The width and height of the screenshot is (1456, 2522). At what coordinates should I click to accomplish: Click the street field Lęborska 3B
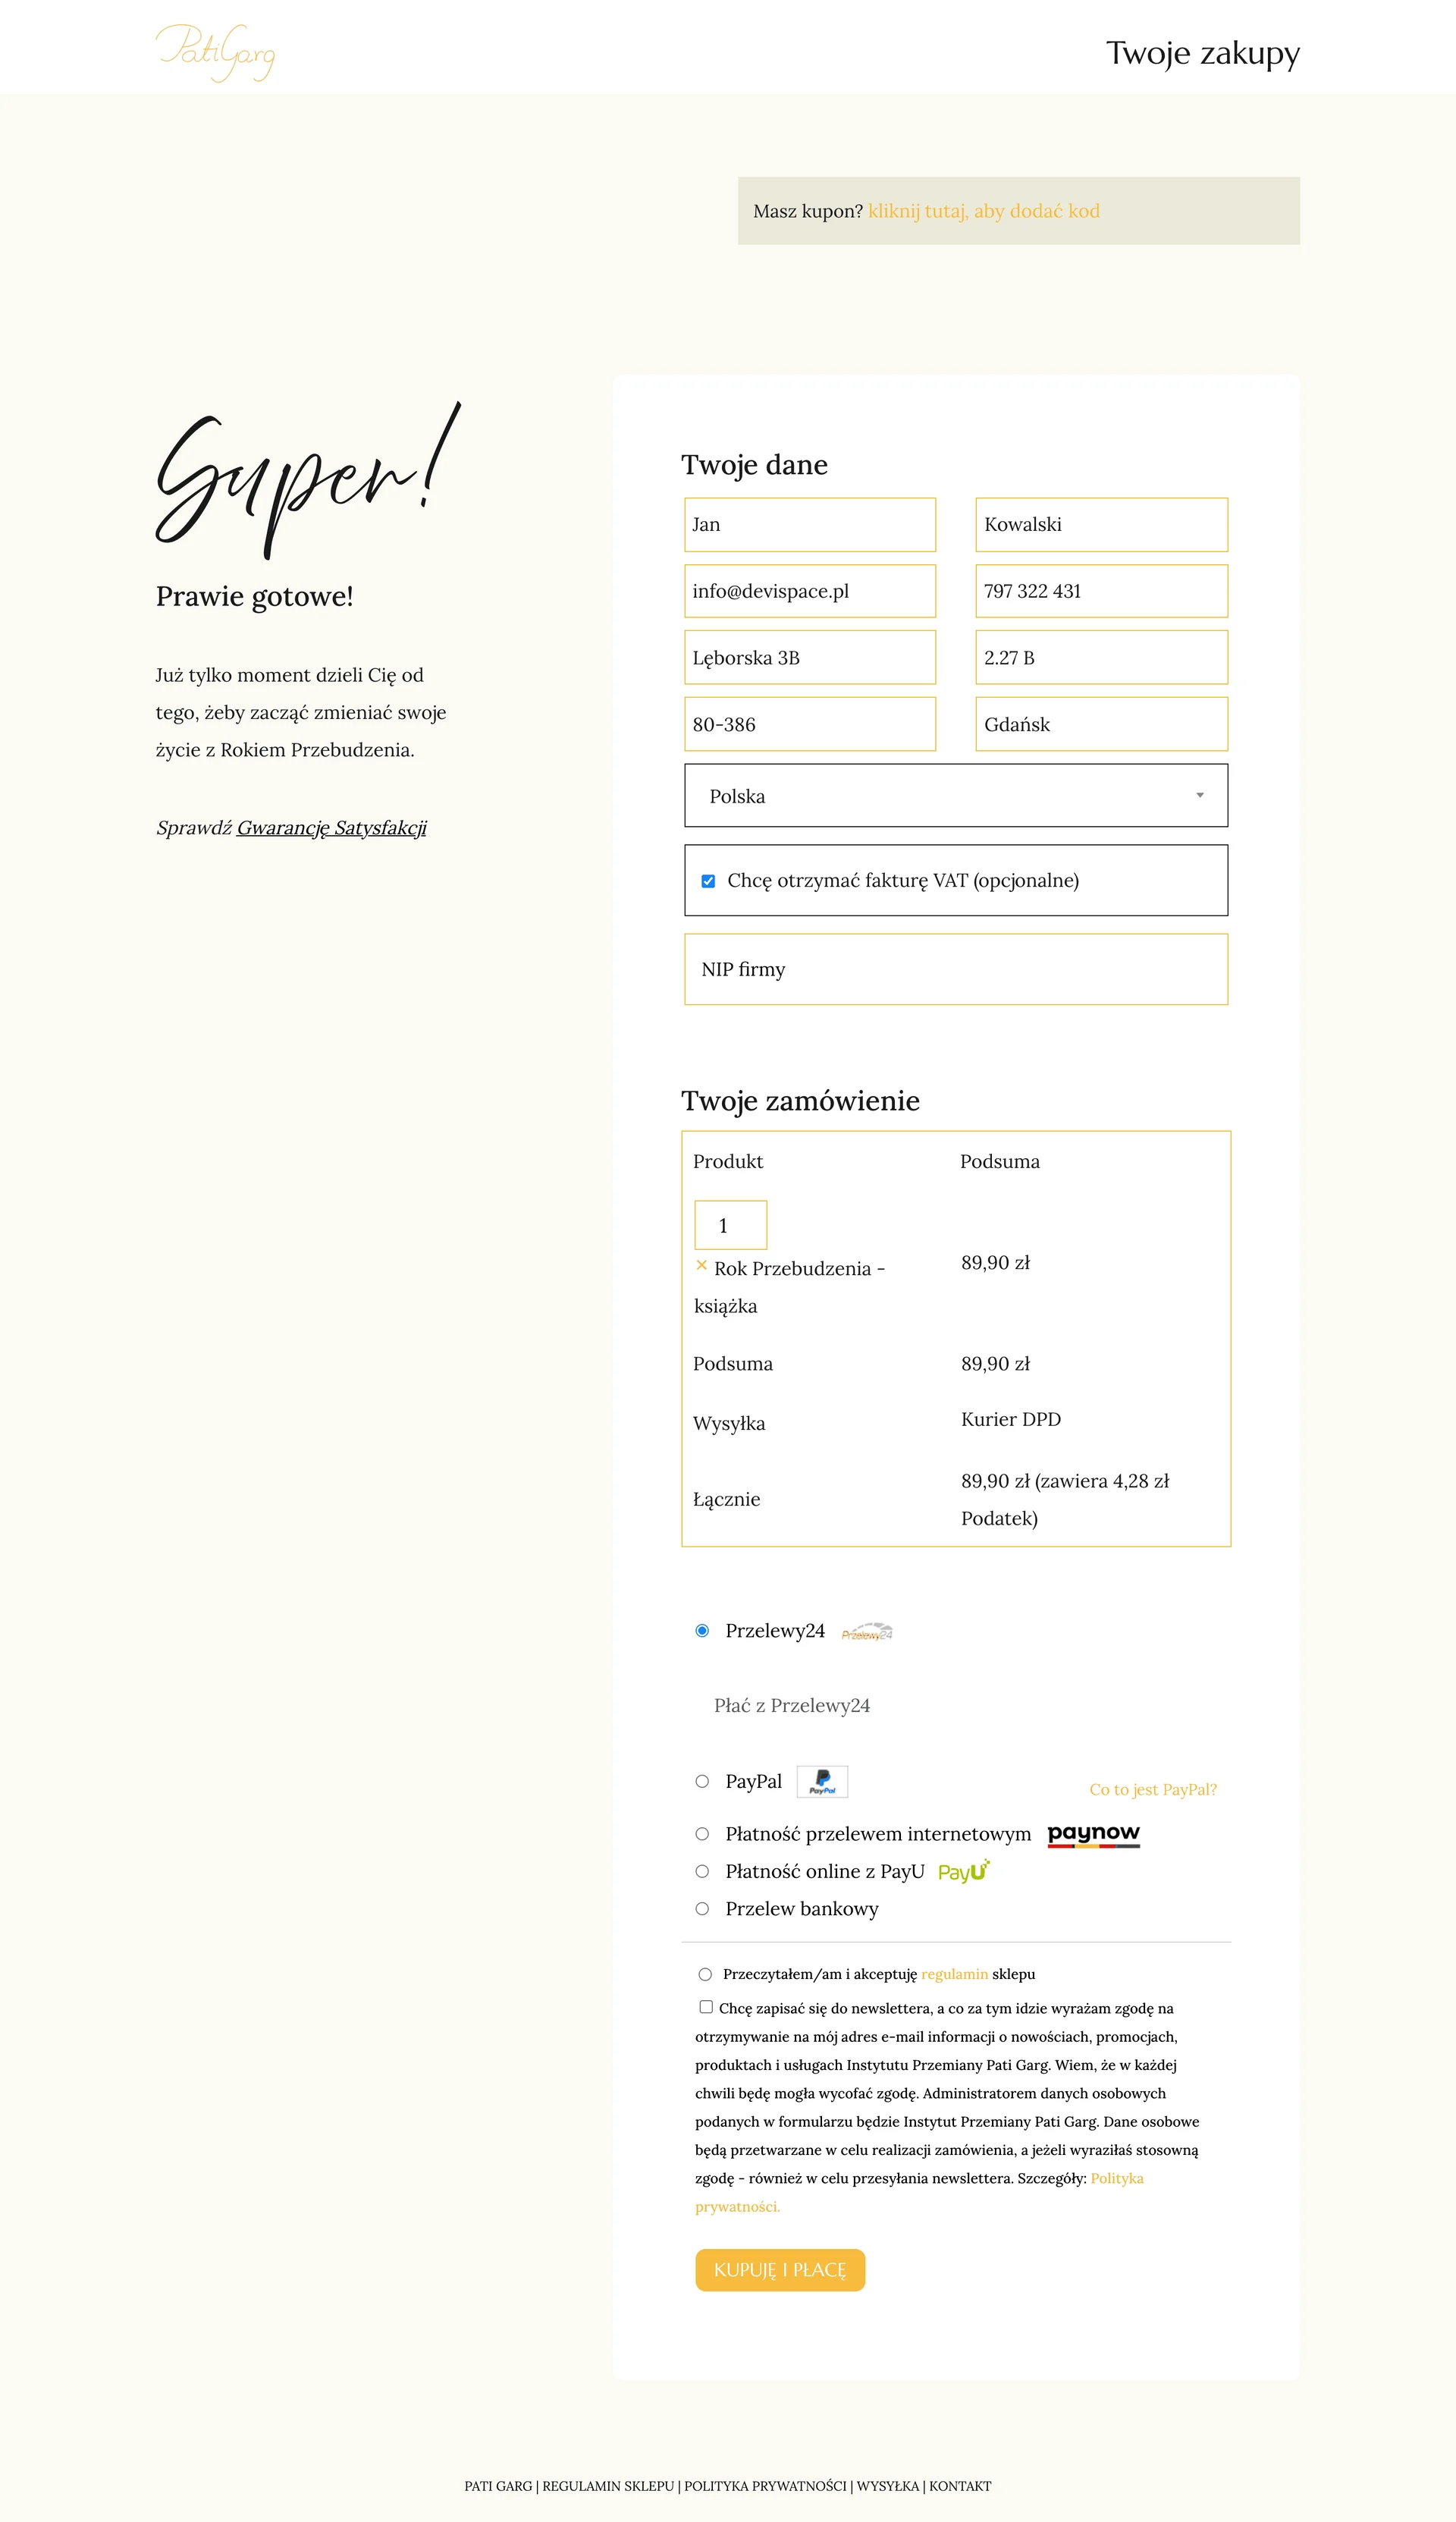pos(810,657)
